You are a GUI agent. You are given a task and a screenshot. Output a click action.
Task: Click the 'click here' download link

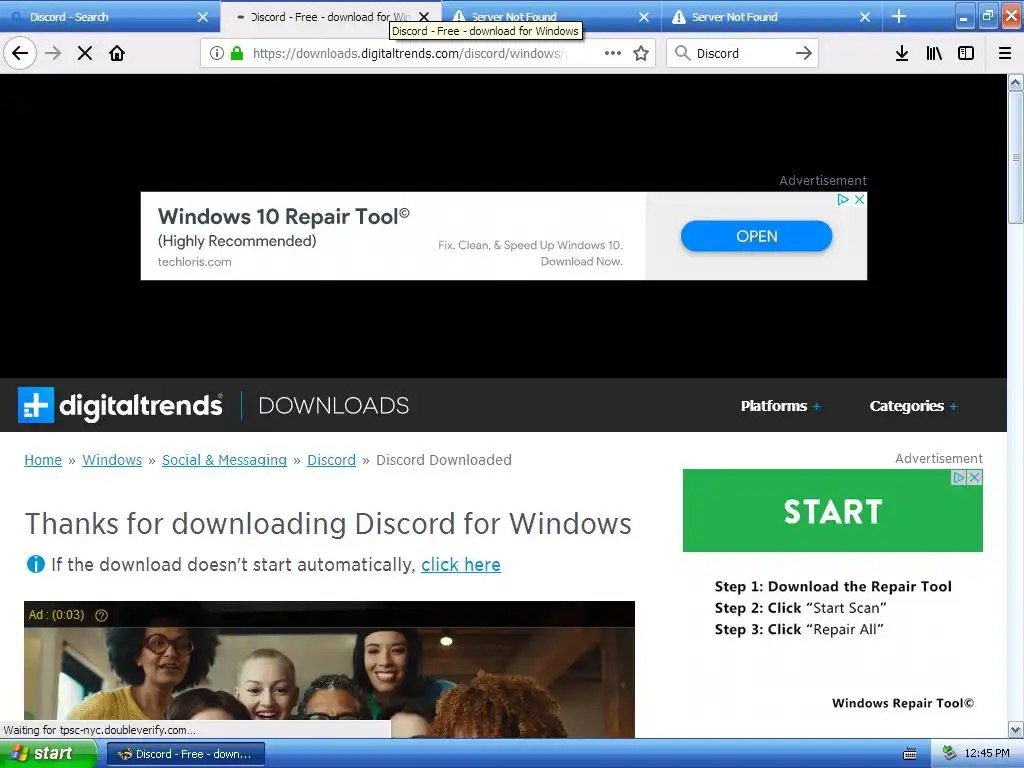(460, 564)
